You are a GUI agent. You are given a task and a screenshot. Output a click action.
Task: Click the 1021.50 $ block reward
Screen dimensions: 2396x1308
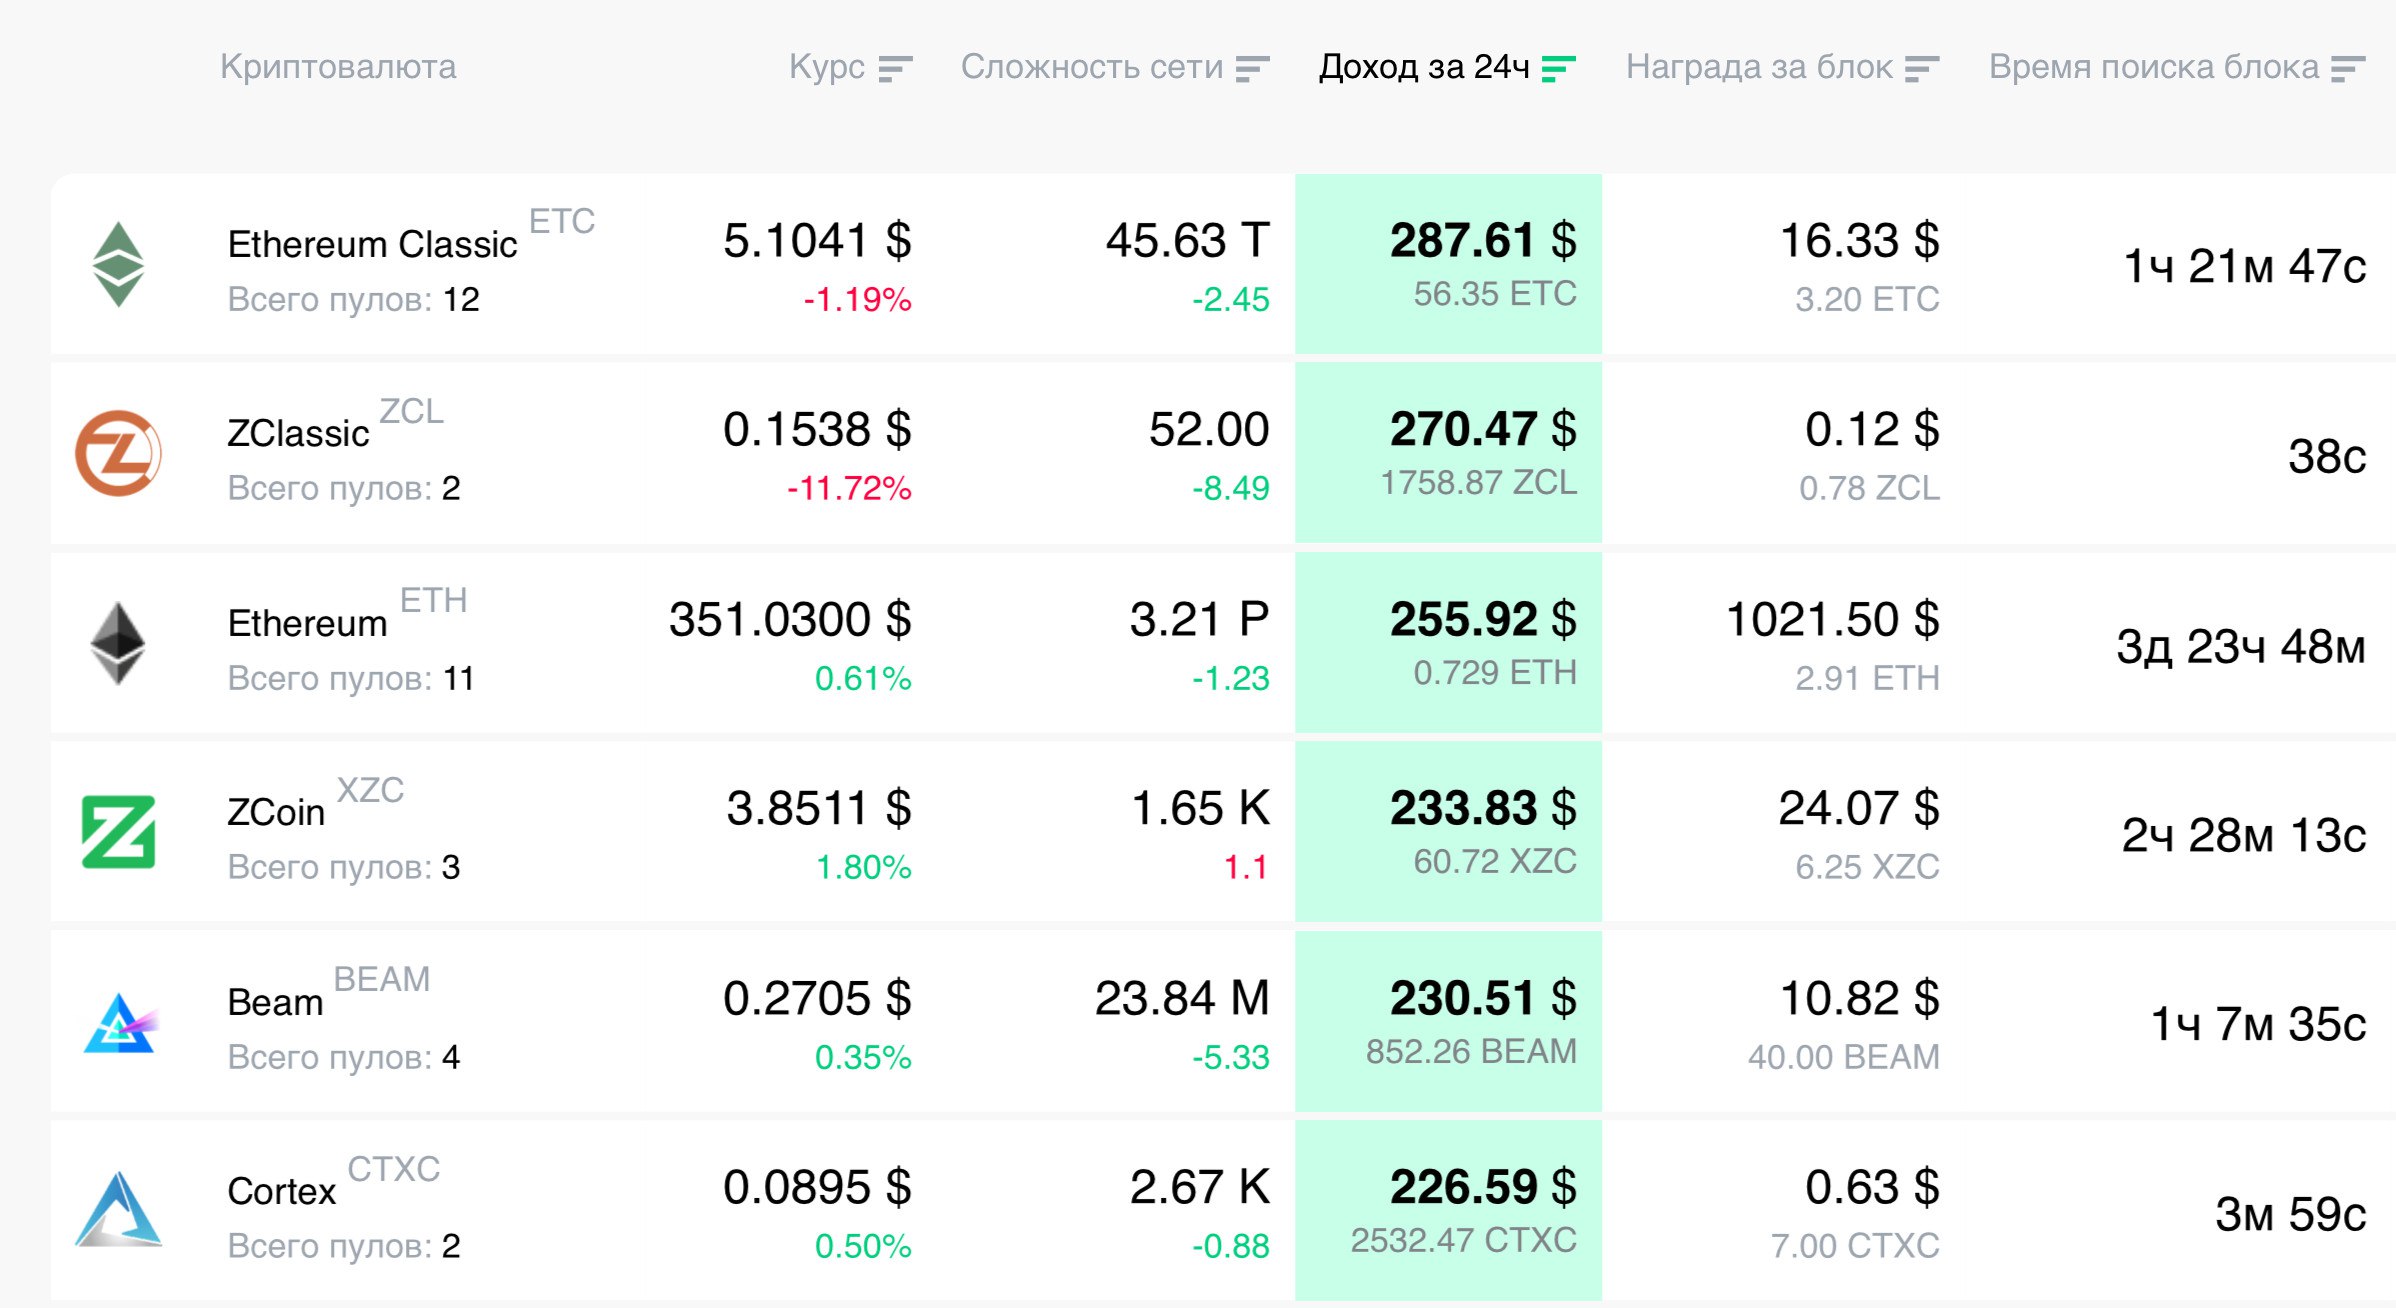pyautogui.click(x=1832, y=620)
